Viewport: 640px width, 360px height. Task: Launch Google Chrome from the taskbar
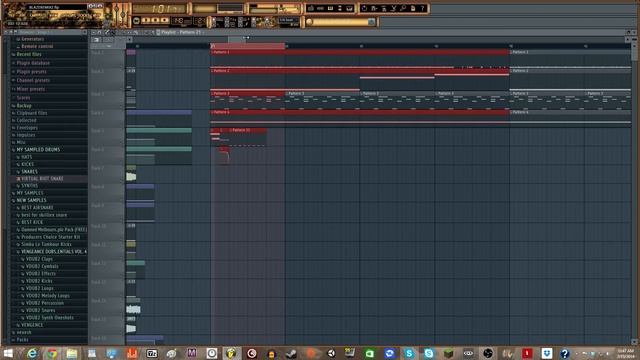pos(52,353)
